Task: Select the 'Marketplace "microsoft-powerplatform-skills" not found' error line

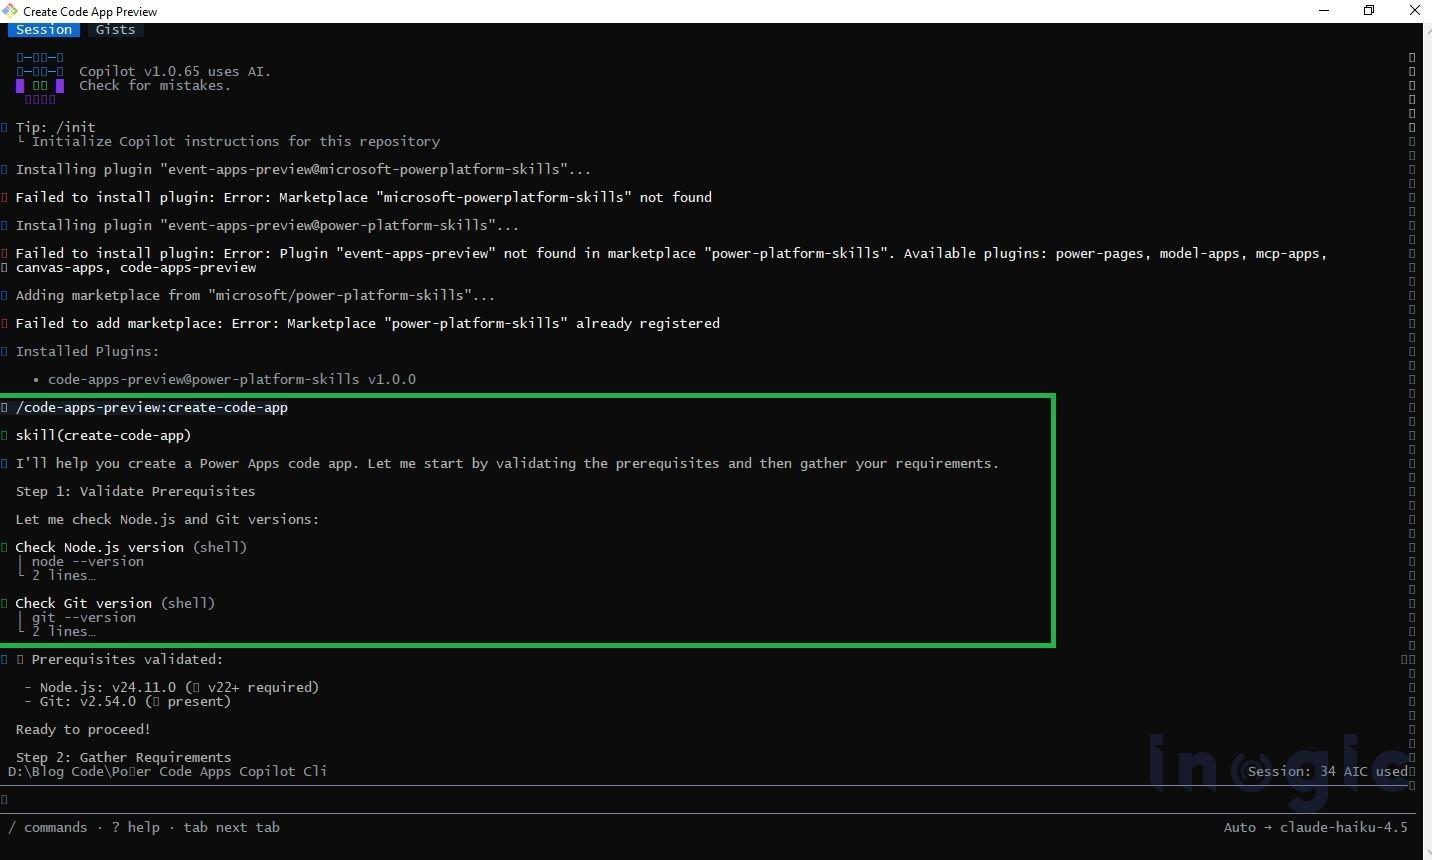Action: point(364,197)
